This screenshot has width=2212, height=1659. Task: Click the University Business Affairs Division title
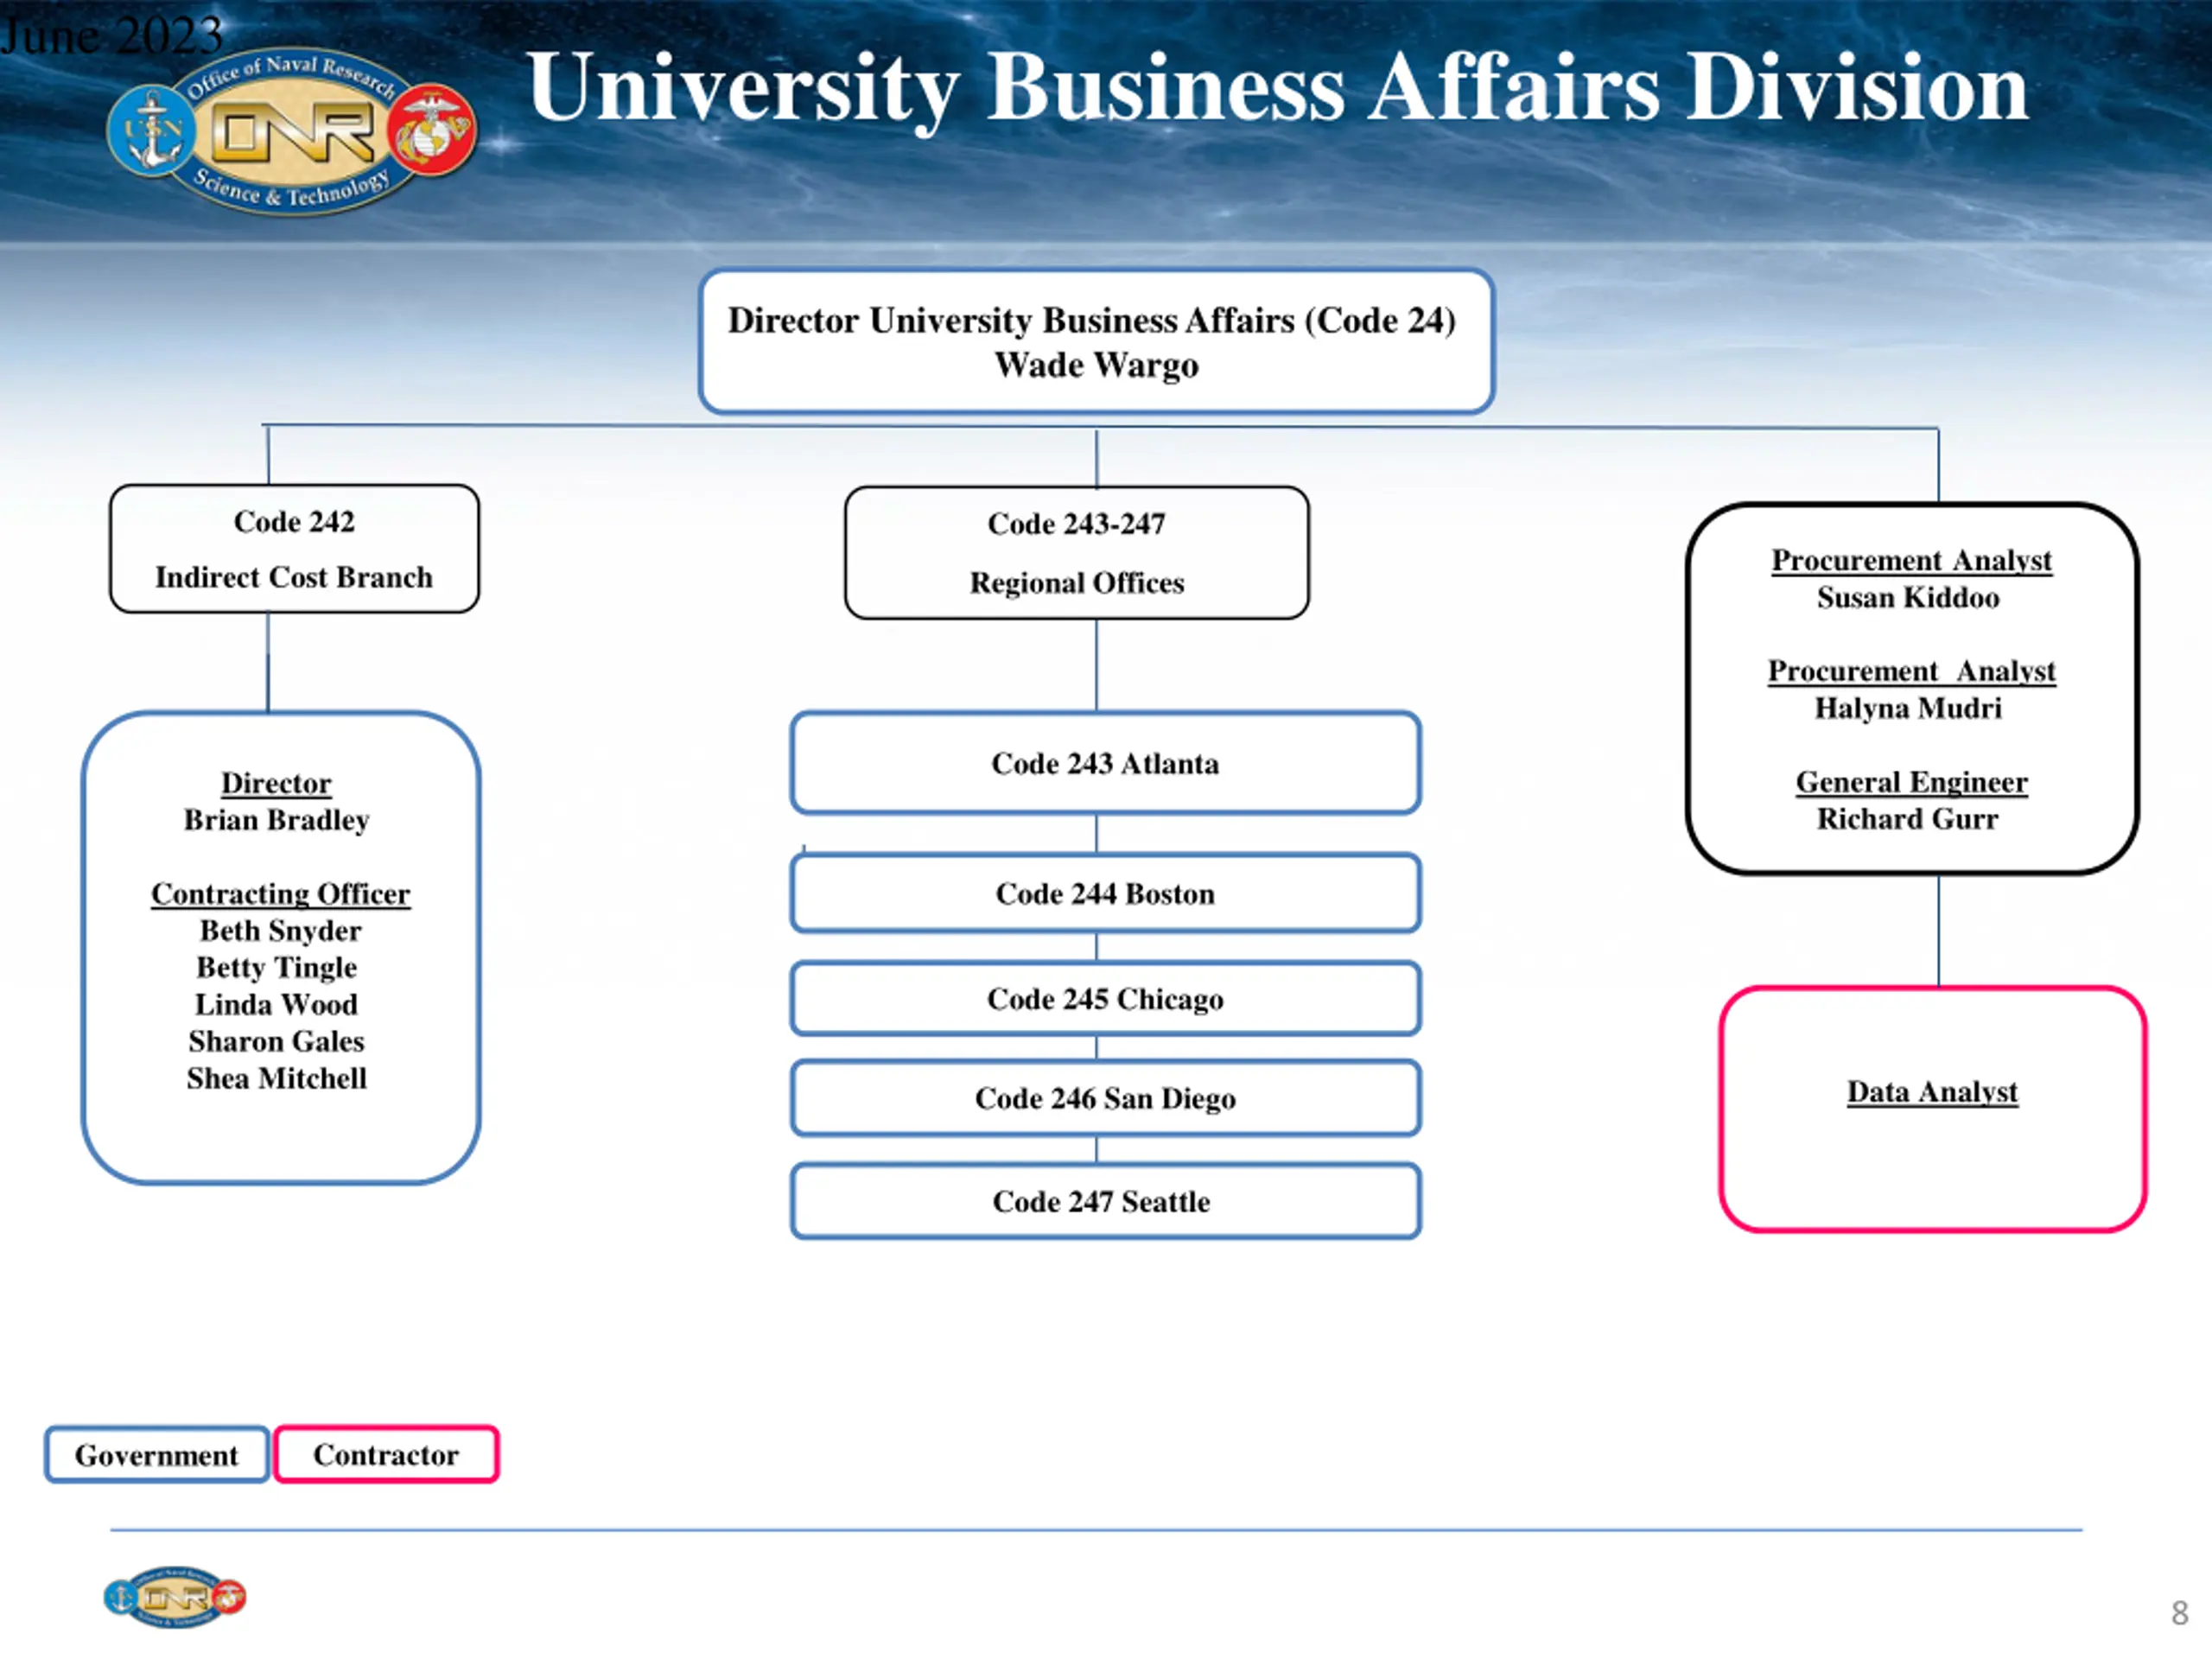point(1277,88)
